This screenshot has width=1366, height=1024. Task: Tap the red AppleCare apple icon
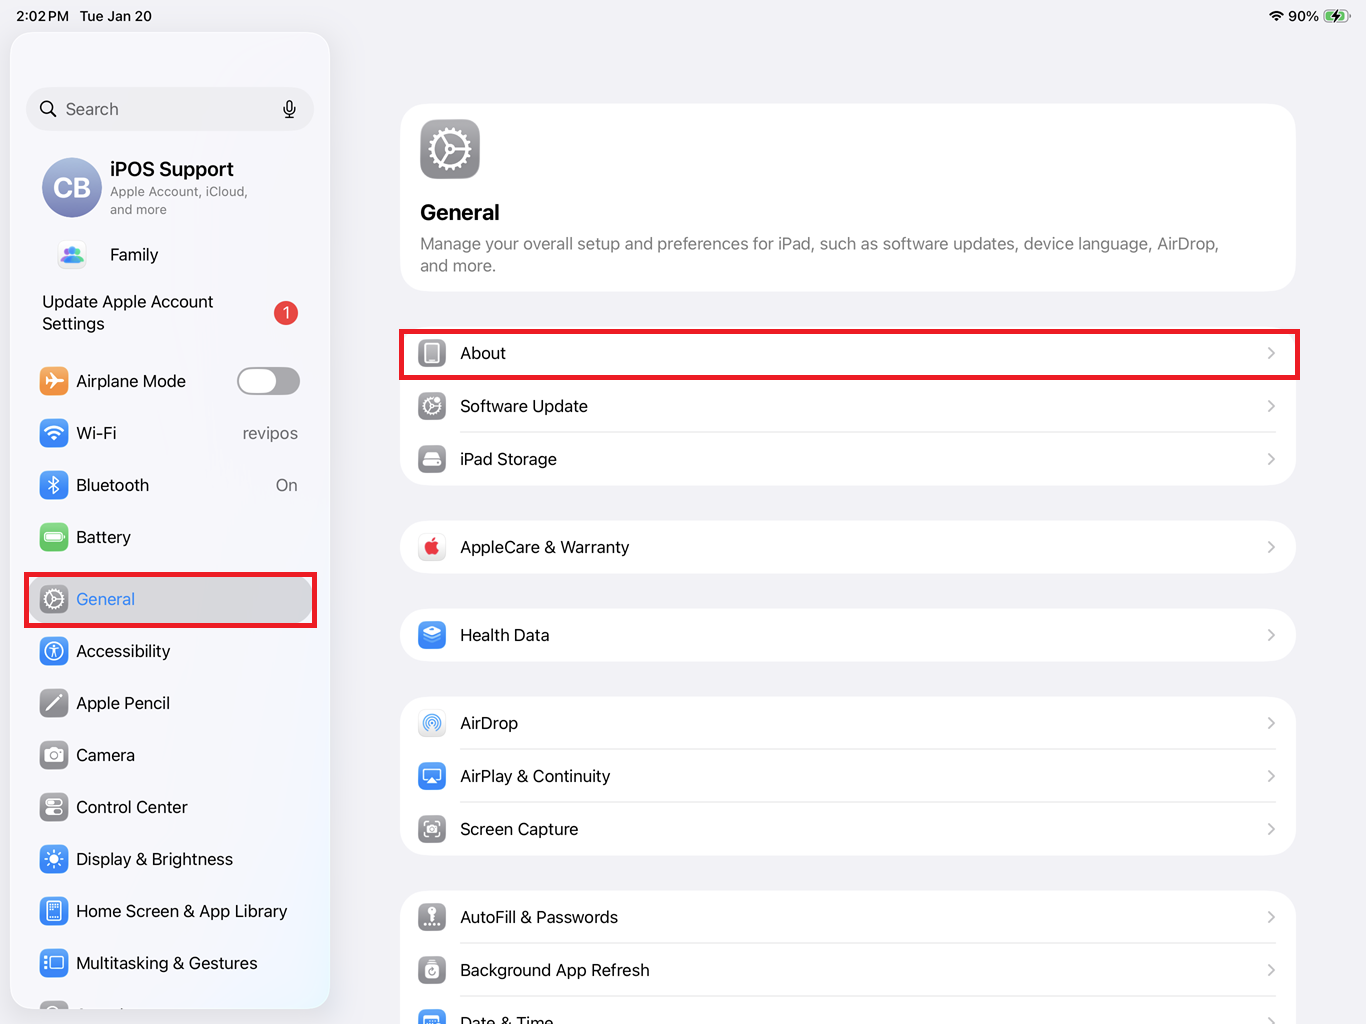pyautogui.click(x=432, y=547)
